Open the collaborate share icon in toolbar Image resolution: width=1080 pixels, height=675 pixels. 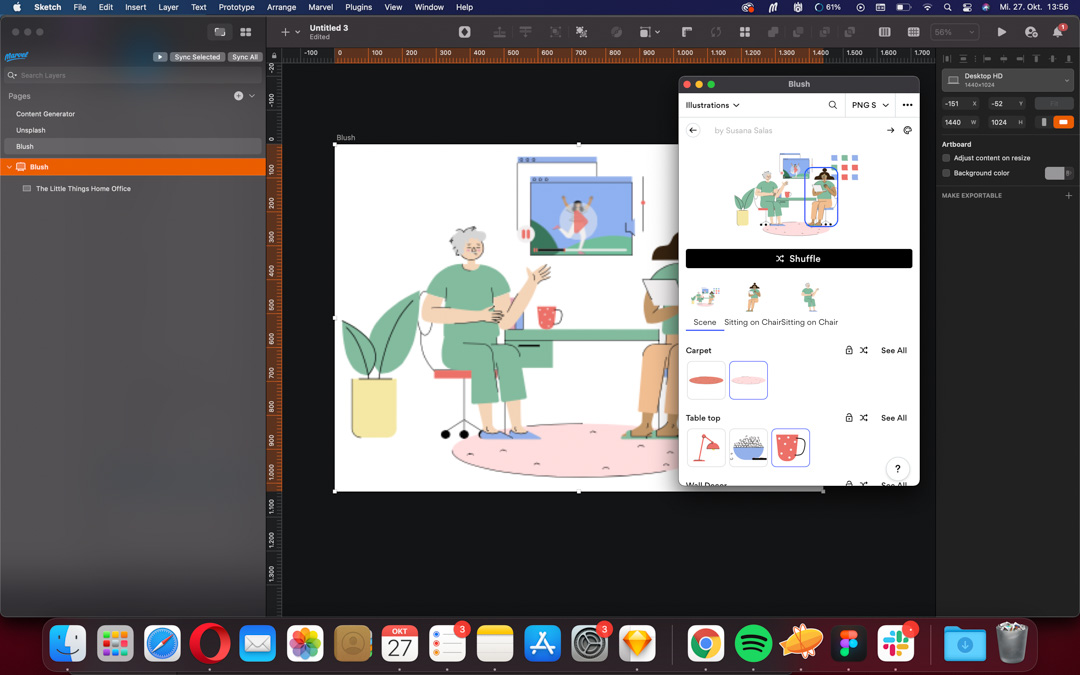pyautogui.click(x=1030, y=32)
